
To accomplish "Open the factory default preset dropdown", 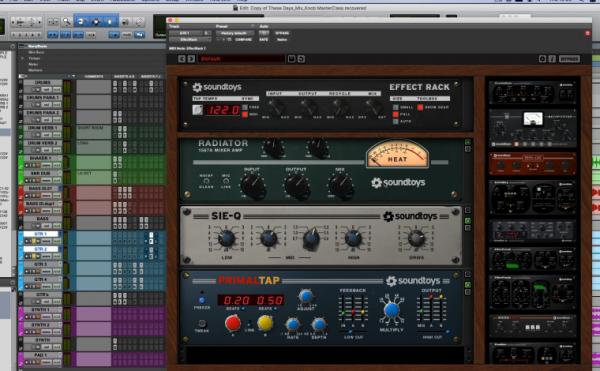I will (234, 33).
